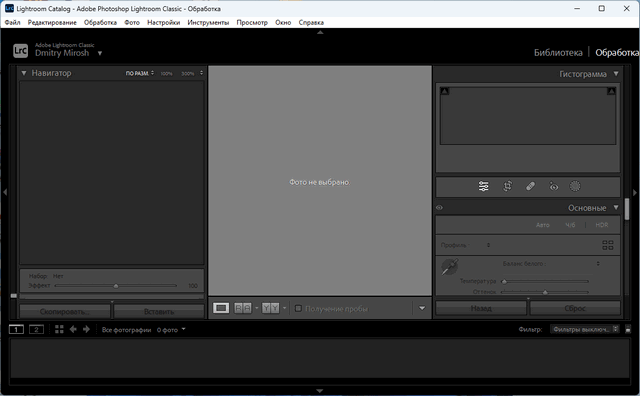Switch to the Обработка module
640x396 pixels.
point(617,53)
